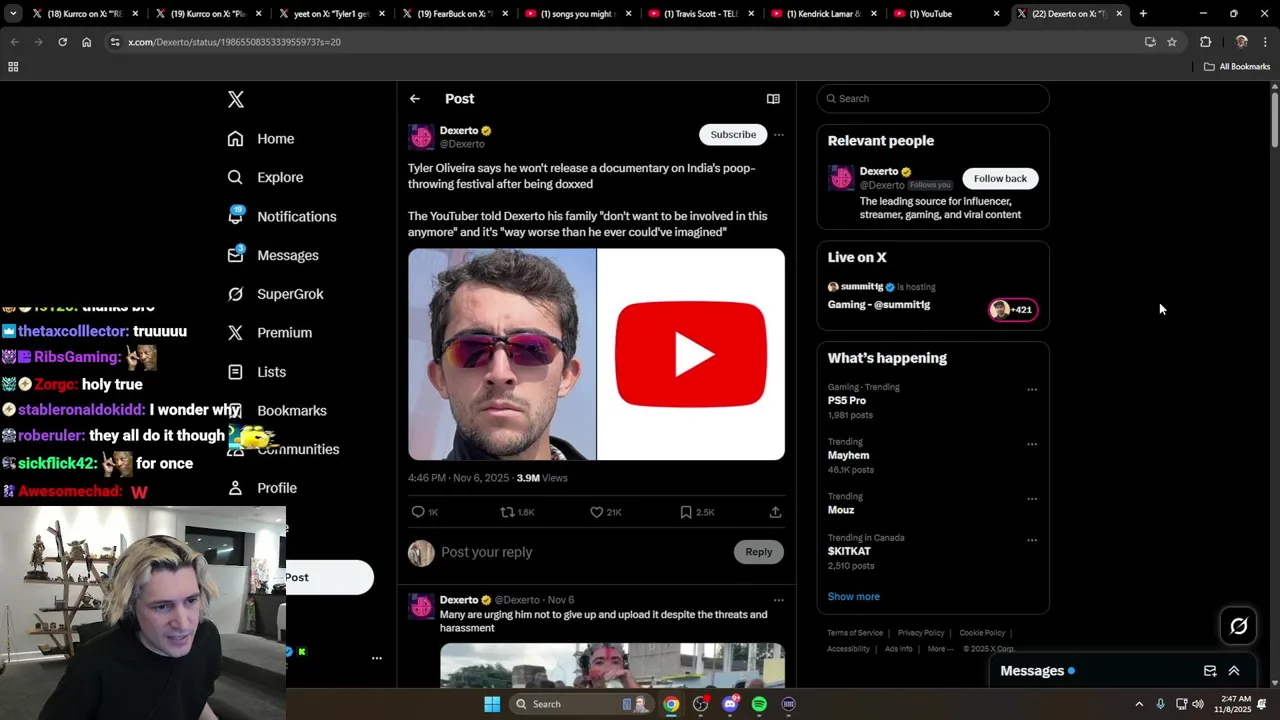Viewport: 1280px width, 720px height.
Task: Open Chrome from the taskbar
Action: click(x=671, y=704)
